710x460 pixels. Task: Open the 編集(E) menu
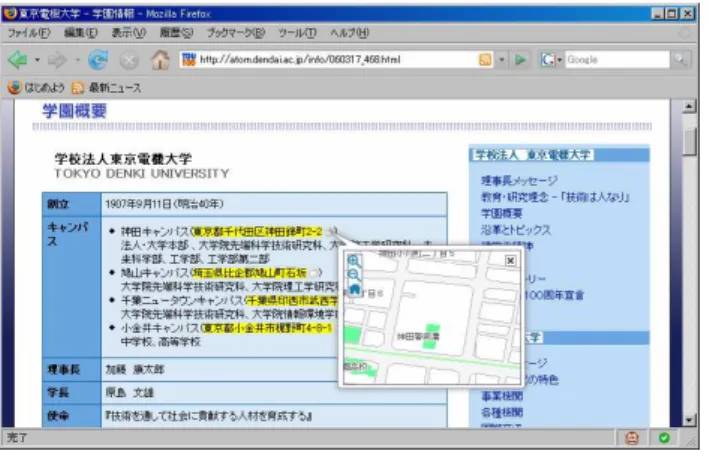pyautogui.click(x=81, y=33)
